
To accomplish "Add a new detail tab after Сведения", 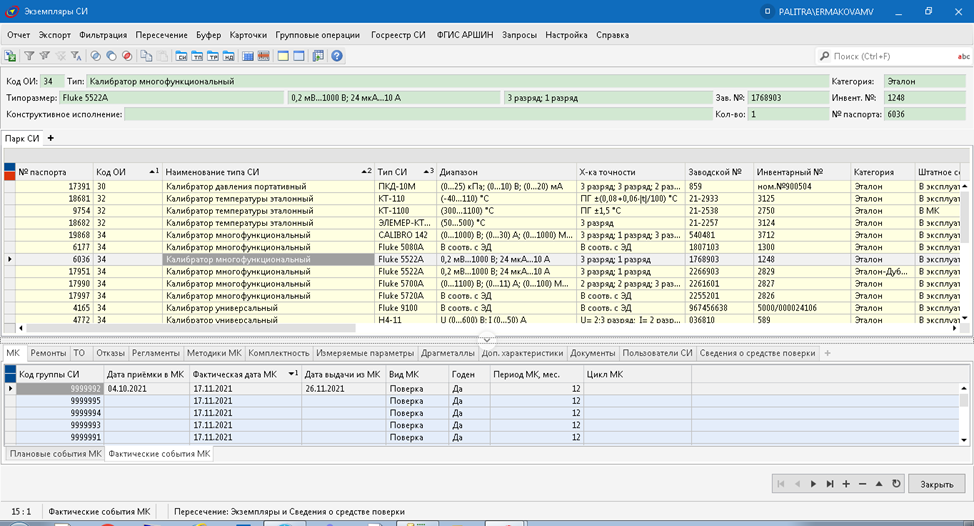I will [x=827, y=353].
